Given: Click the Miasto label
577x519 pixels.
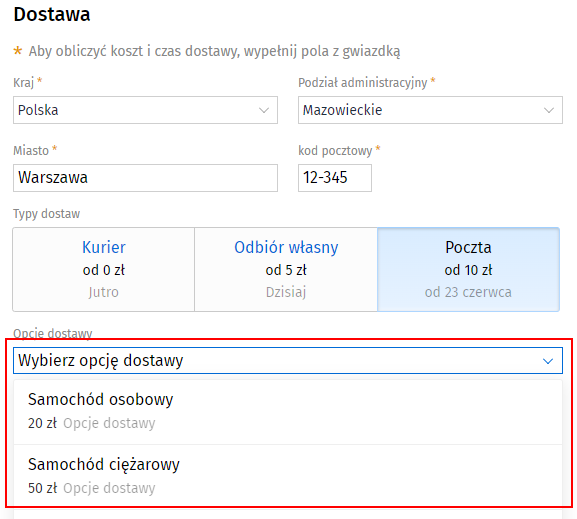Looking at the screenshot, I should pos(31,151).
